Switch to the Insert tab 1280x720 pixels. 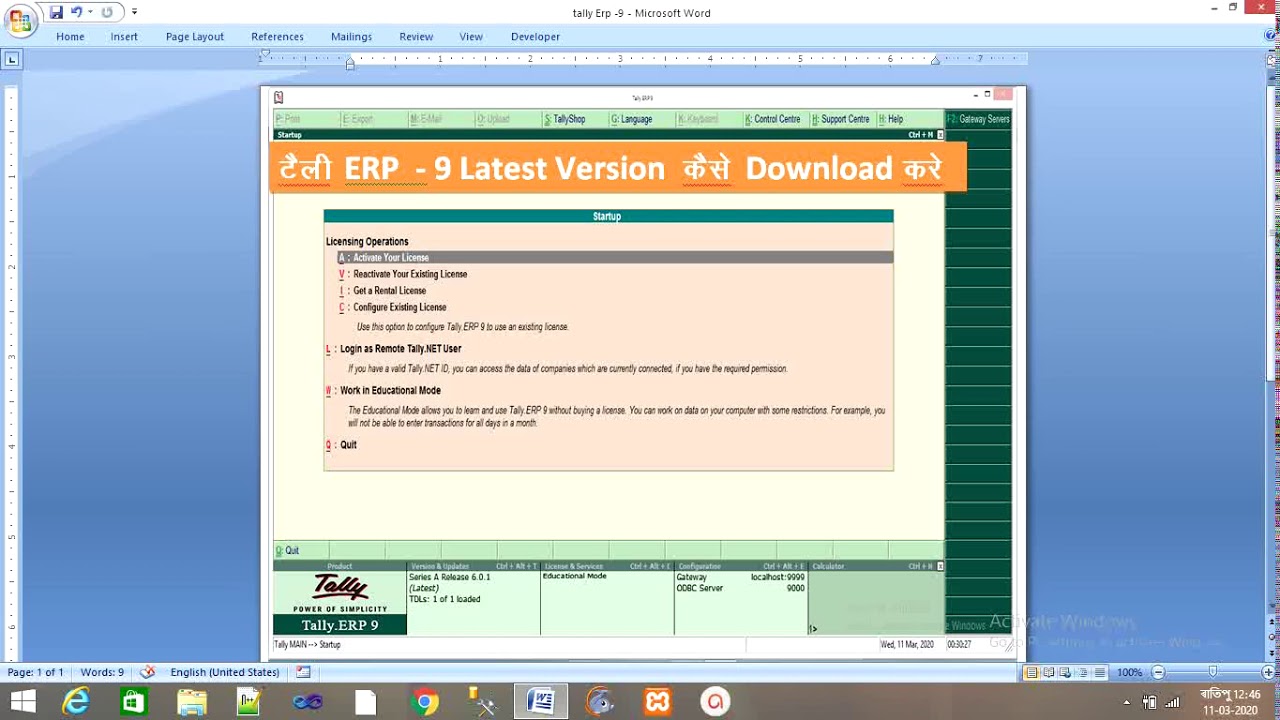tap(124, 36)
